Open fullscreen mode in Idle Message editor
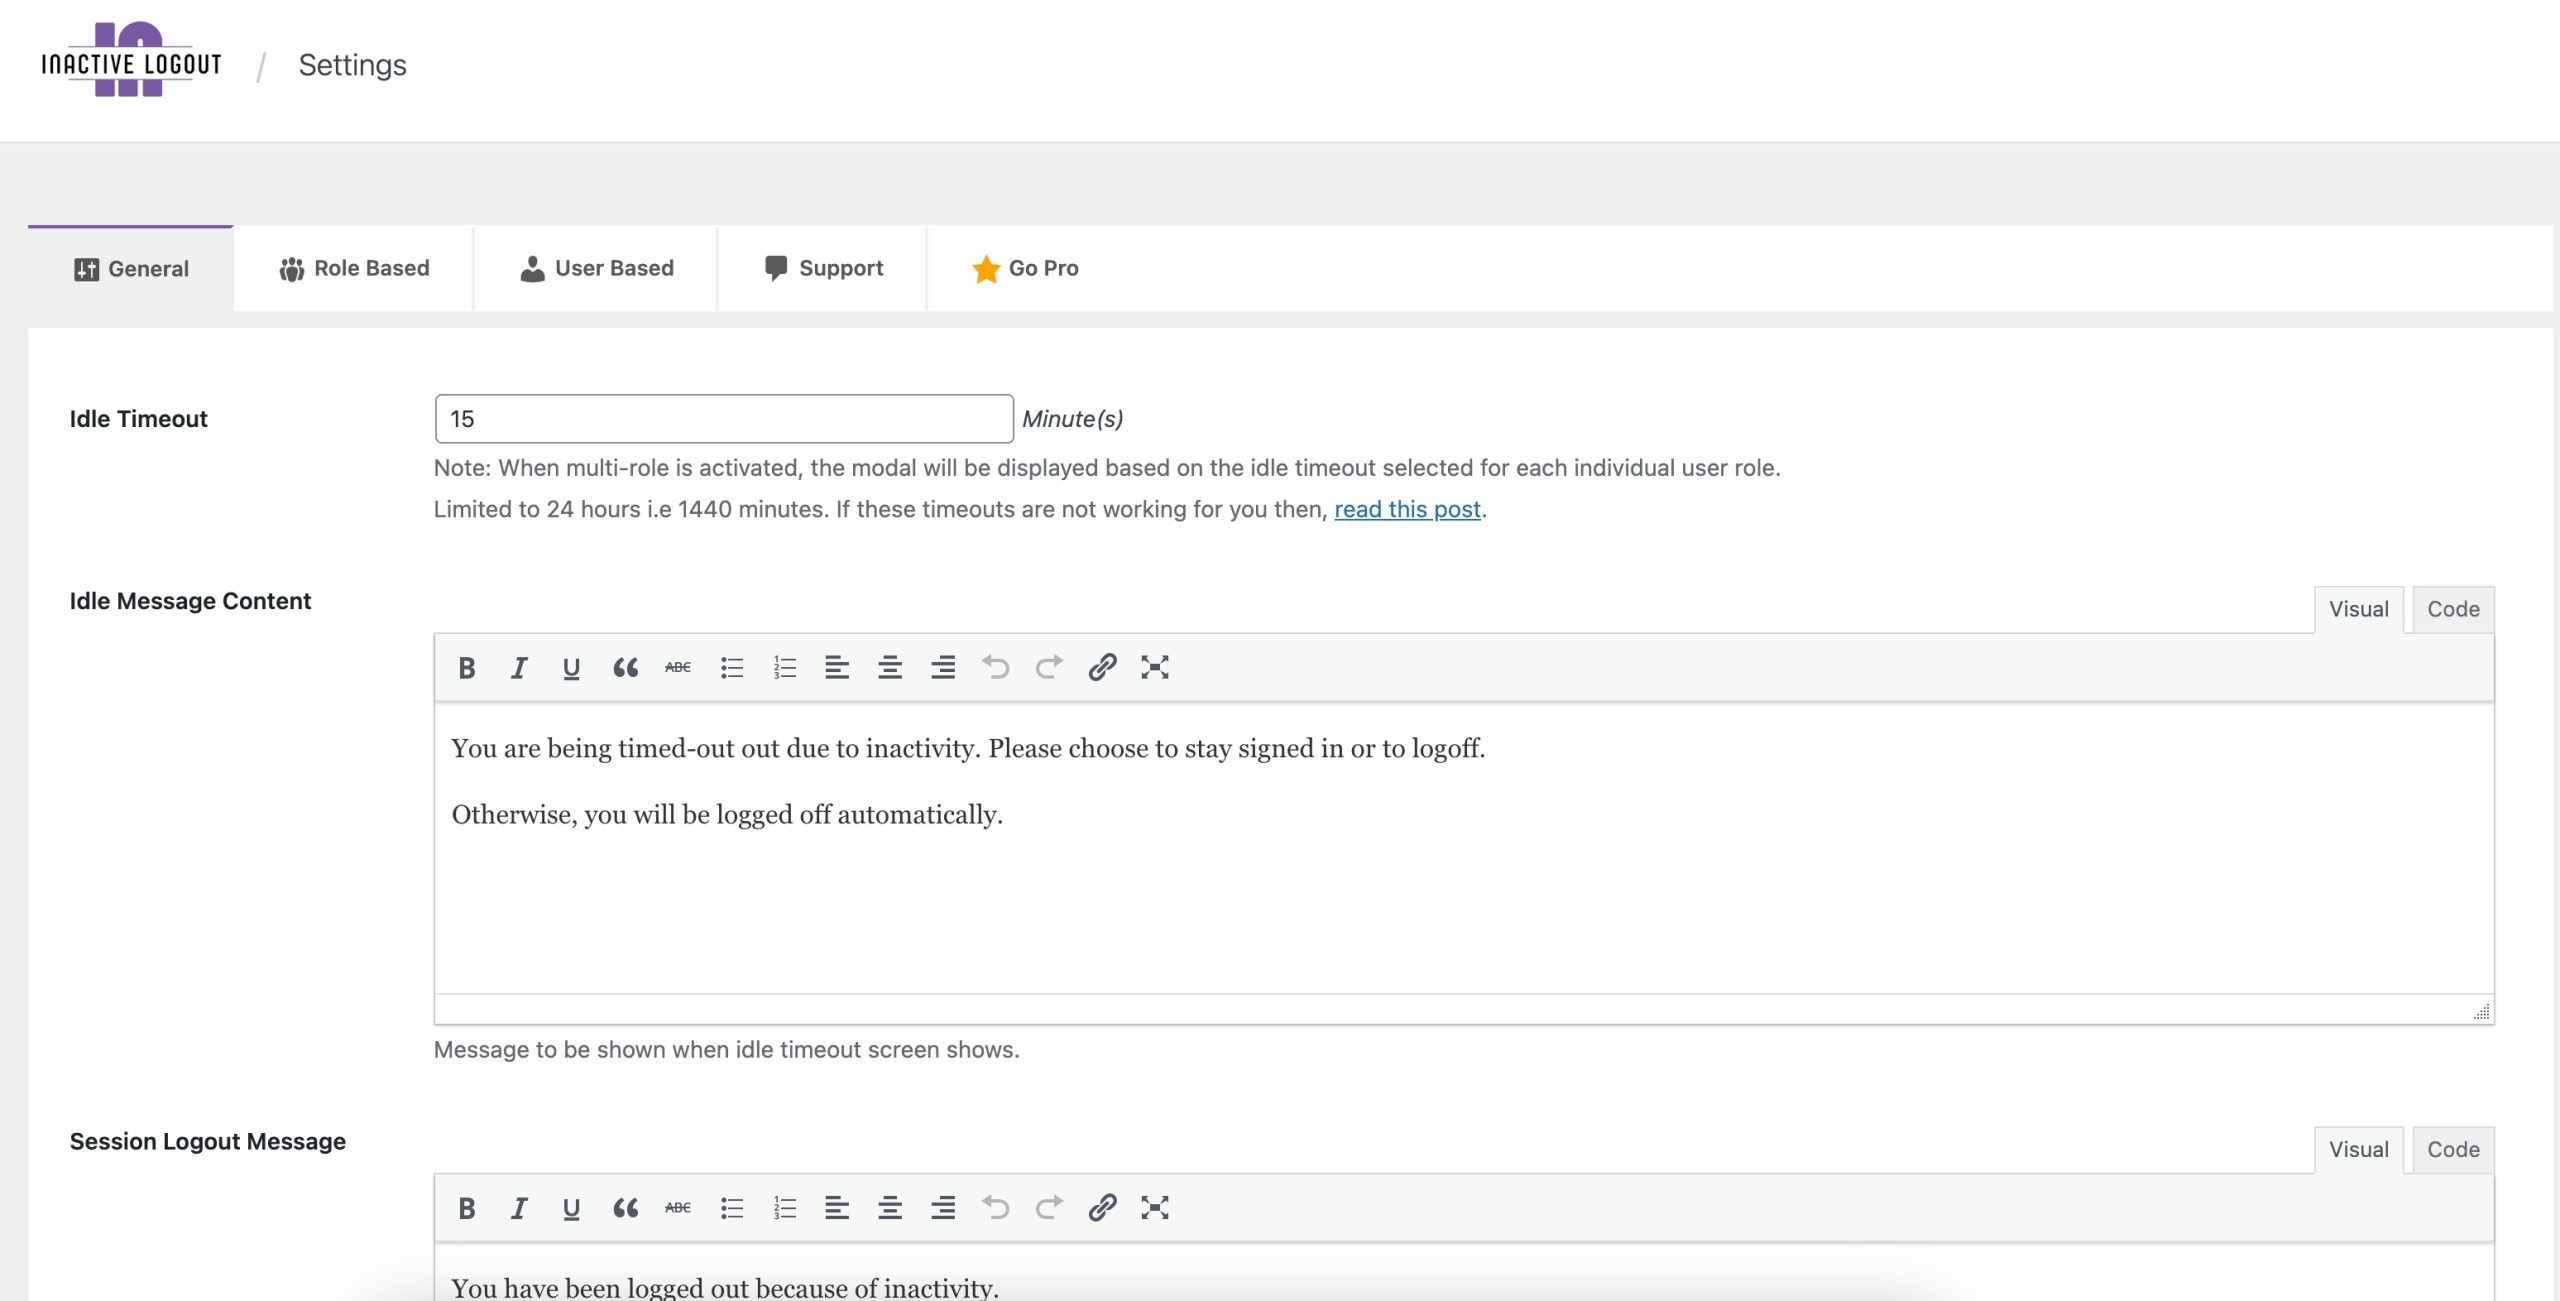2560x1301 pixels. [x=1155, y=668]
